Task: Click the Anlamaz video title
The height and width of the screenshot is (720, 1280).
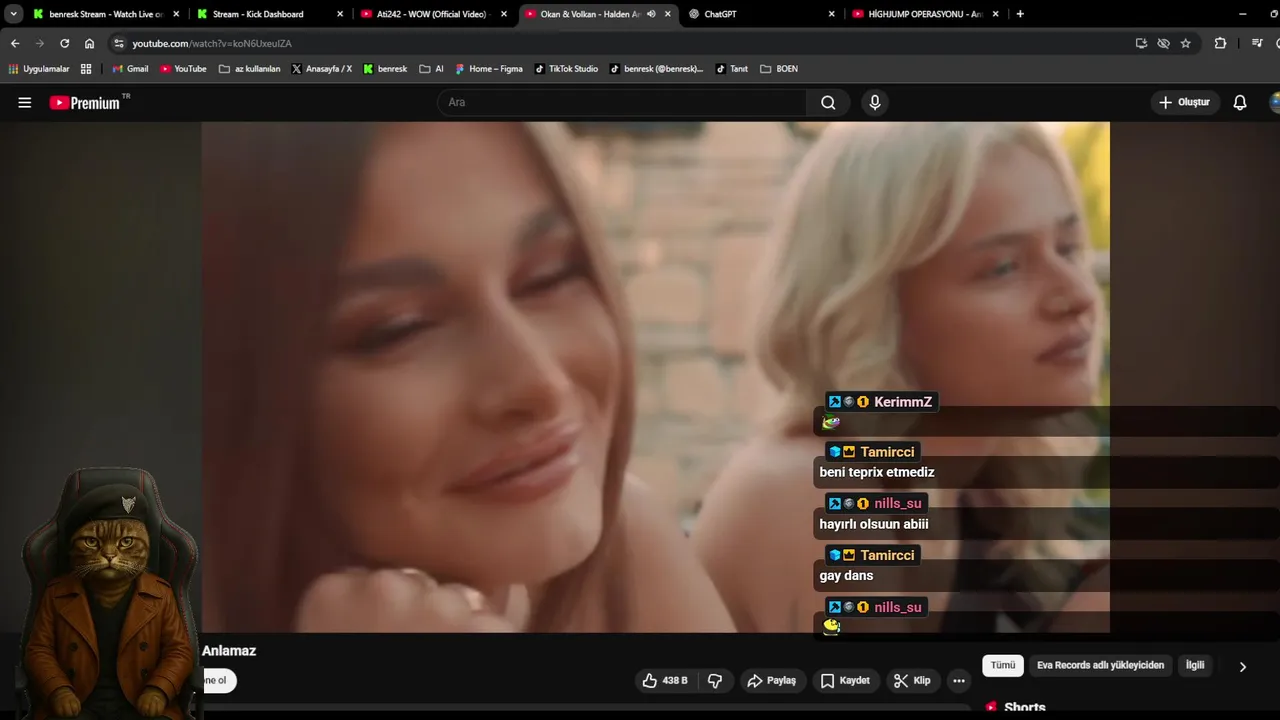Action: coord(229,650)
